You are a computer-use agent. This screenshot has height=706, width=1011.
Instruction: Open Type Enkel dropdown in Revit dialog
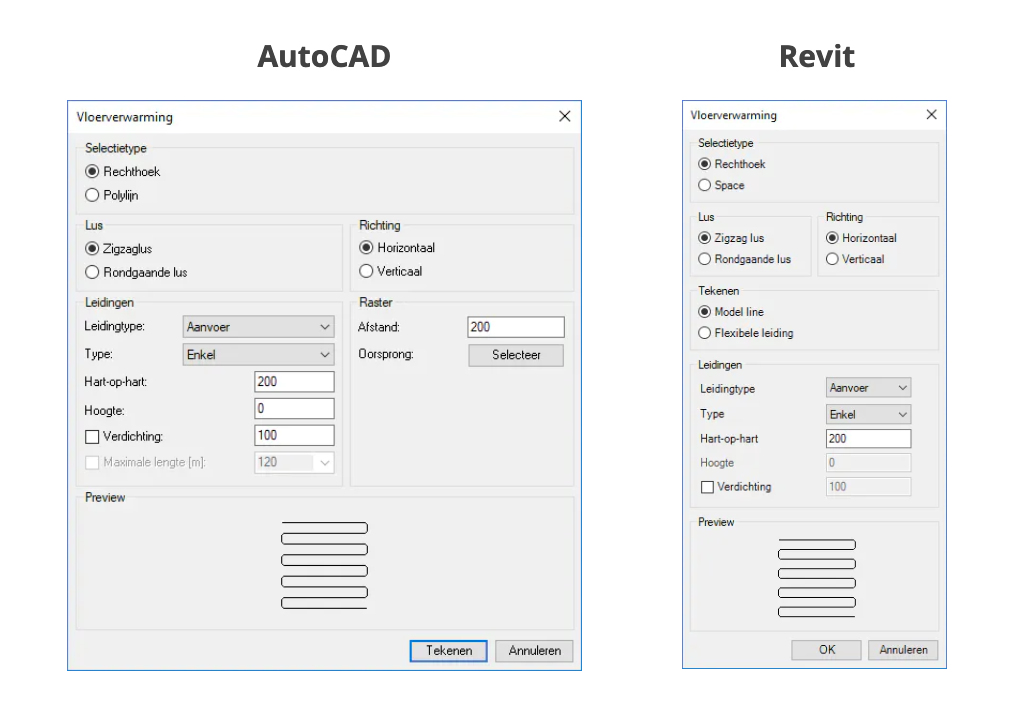tap(869, 414)
